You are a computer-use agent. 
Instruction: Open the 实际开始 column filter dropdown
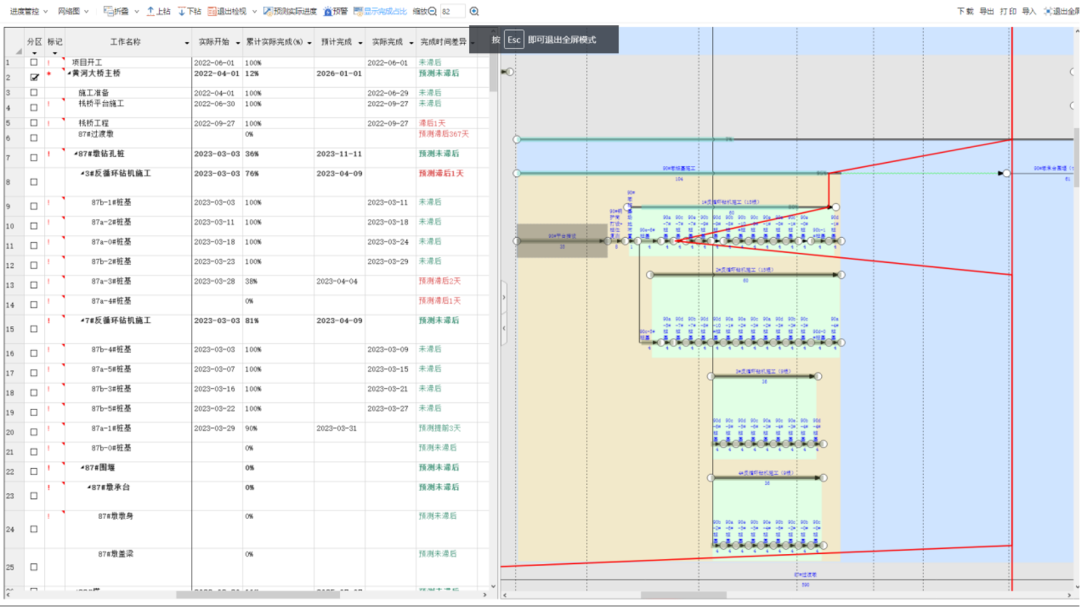(x=238, y=44)
